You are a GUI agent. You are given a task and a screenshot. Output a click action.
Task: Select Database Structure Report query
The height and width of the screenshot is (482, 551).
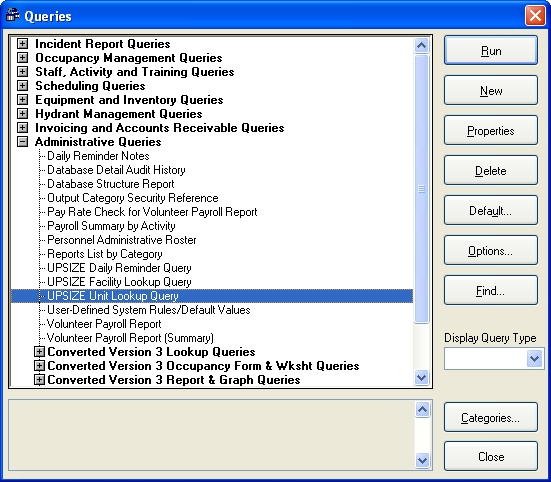111,184
